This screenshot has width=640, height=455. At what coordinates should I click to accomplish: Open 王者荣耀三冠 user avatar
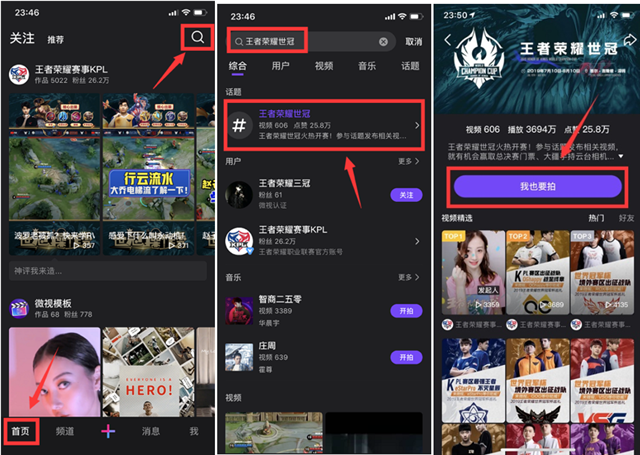(x=239, y=195)
